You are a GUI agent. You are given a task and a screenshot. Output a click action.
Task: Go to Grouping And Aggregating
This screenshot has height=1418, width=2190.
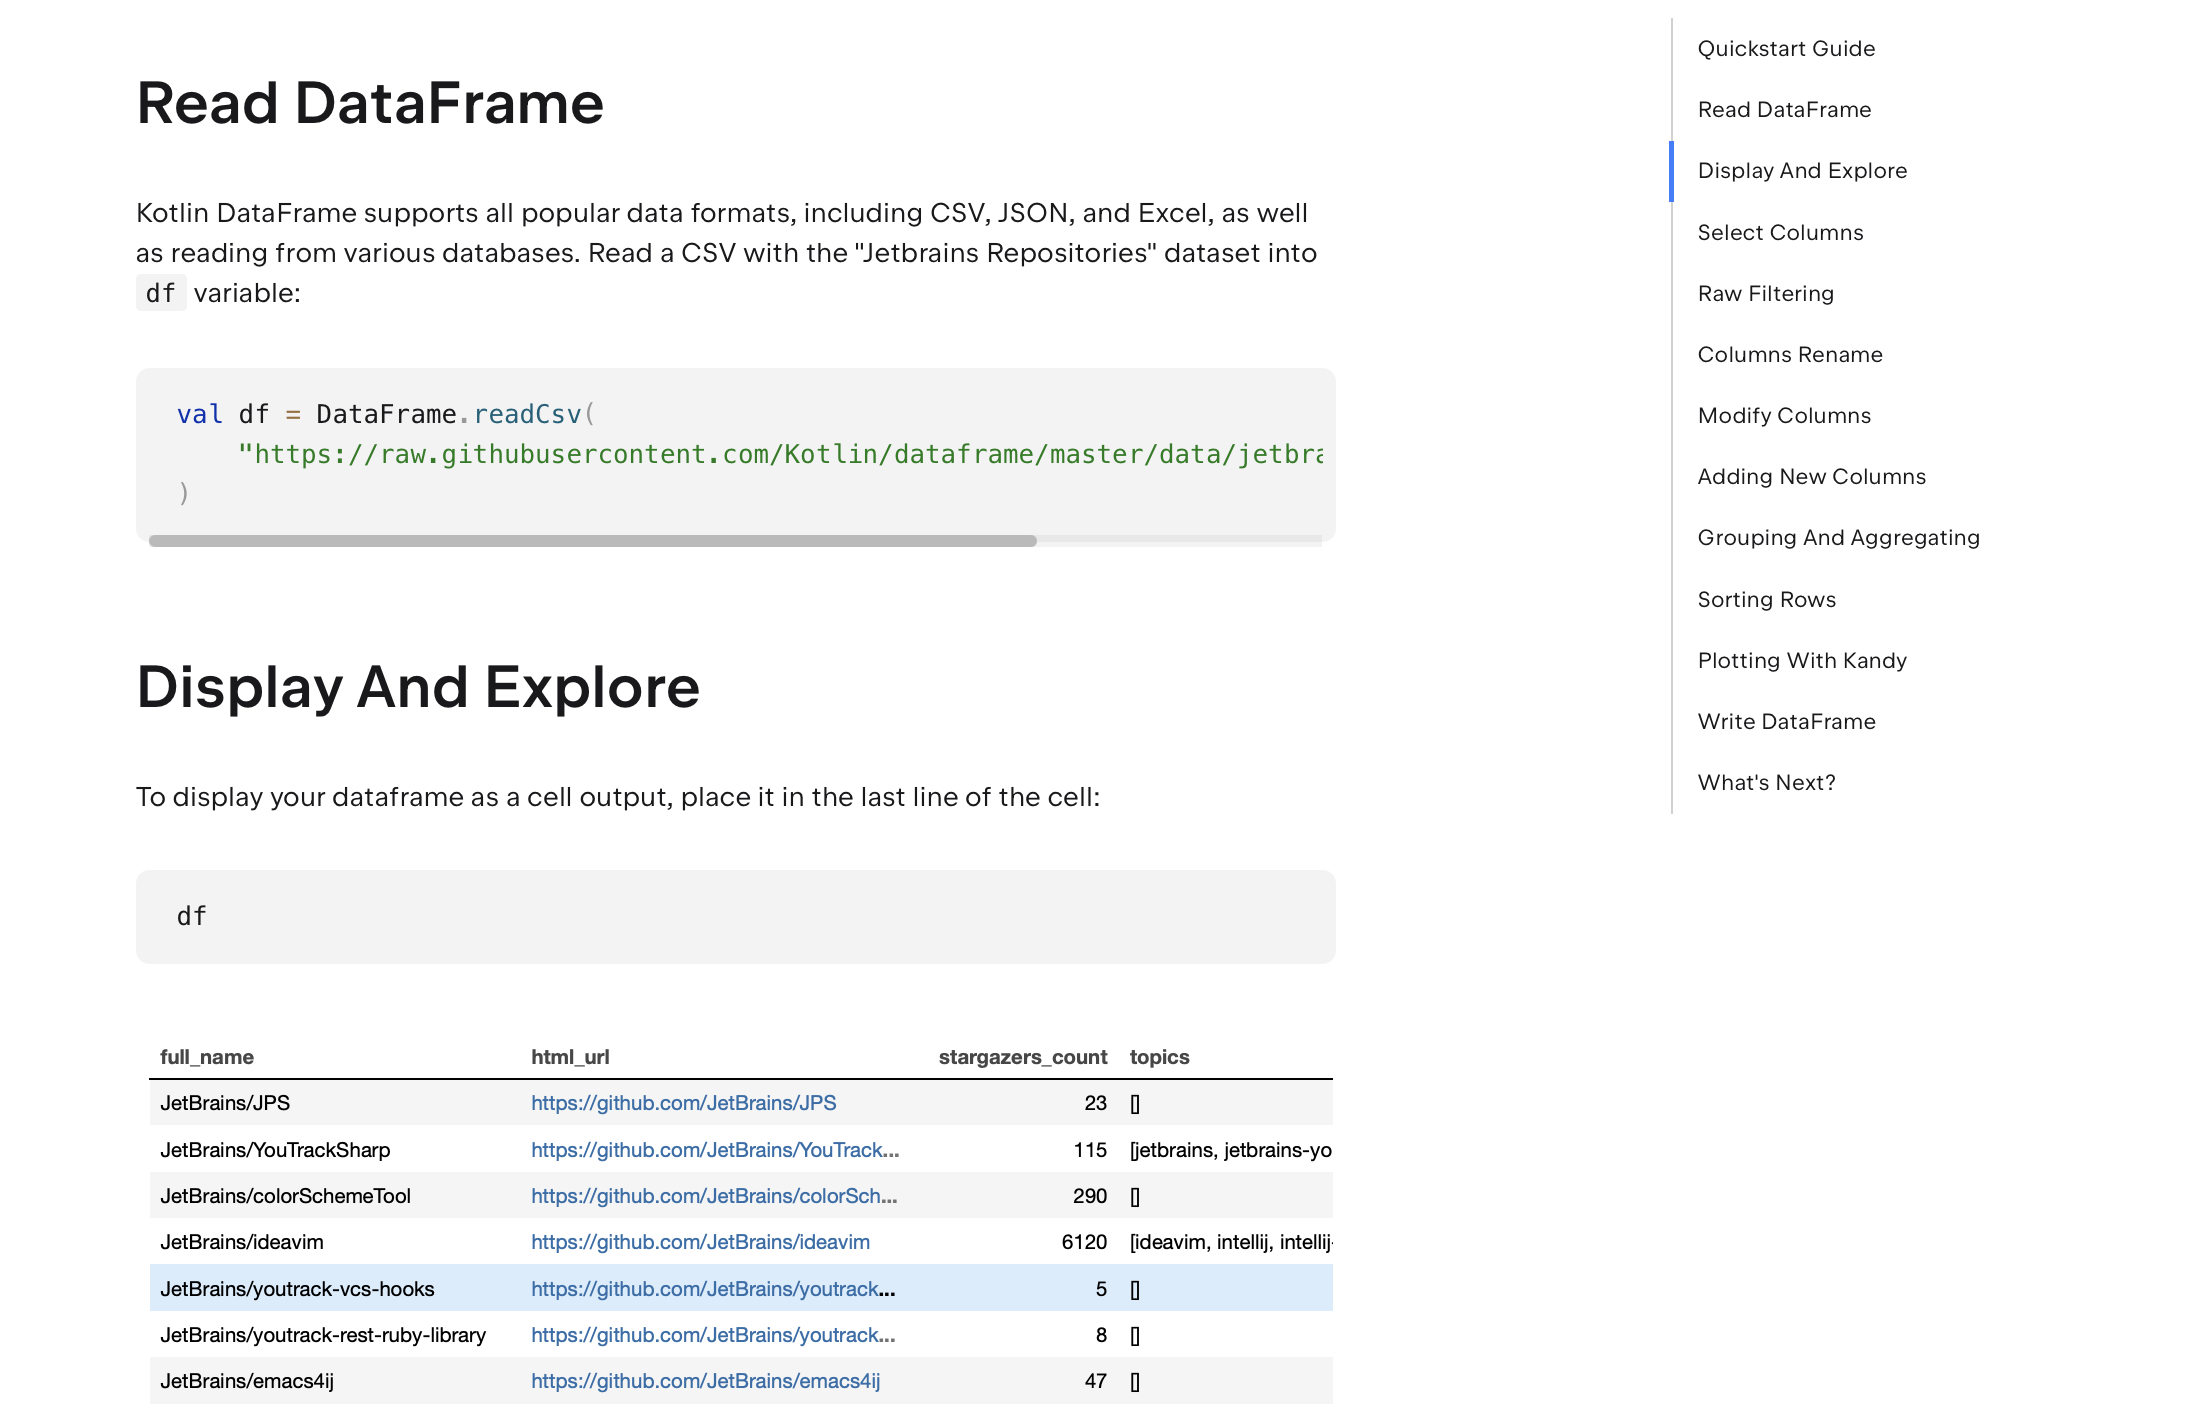[1837, 537]
